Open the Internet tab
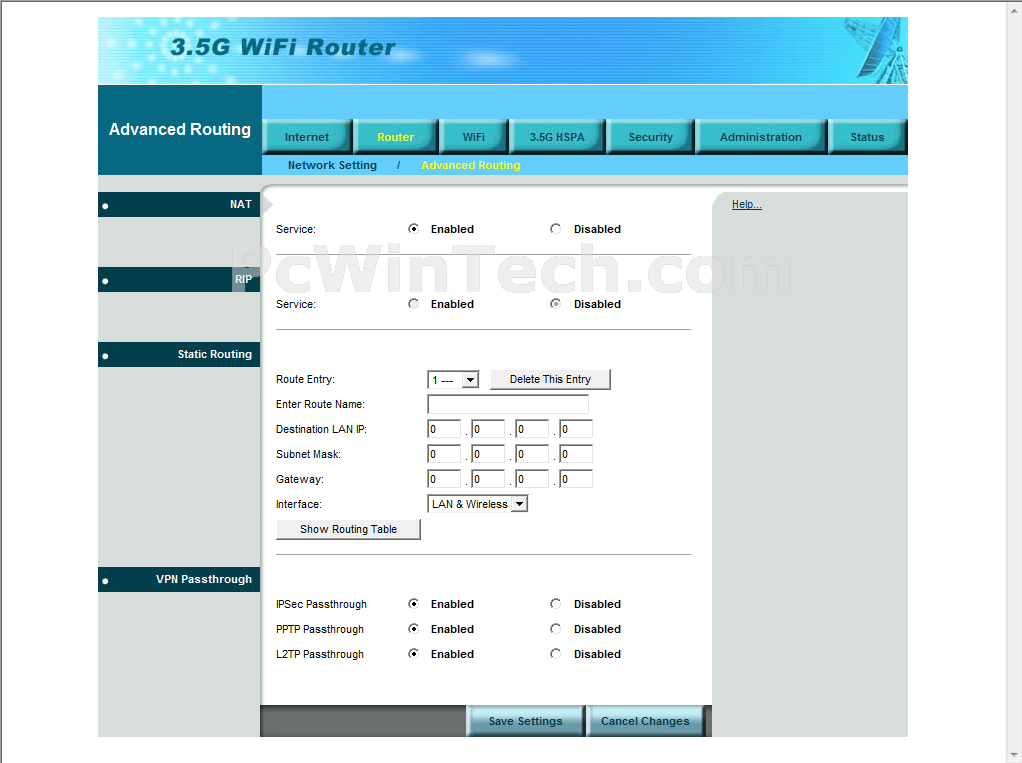Viewport: 1022px width, 763px height. pyautogui.click(x=307, y=137)
